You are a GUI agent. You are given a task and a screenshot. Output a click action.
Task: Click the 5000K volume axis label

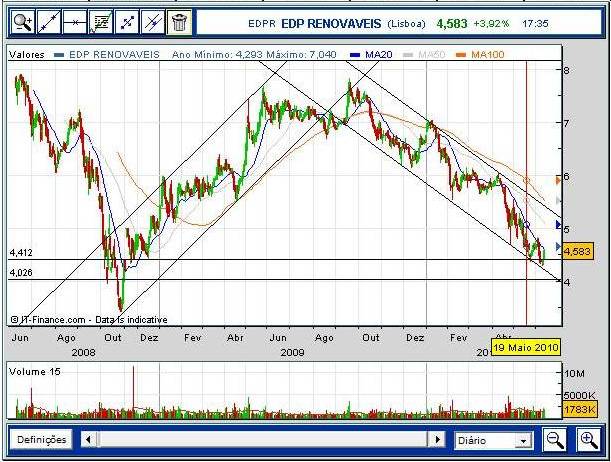(x=579, y=396)
